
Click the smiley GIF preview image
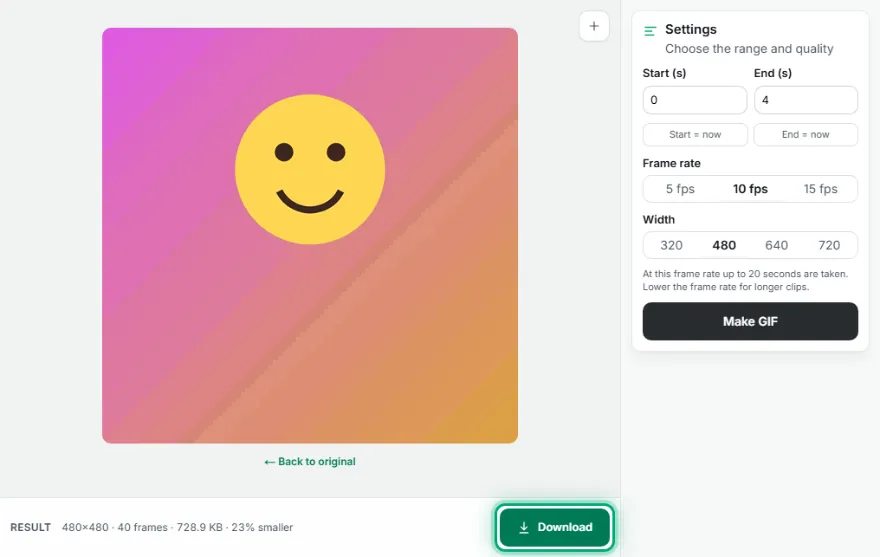[x=310, y=235]
